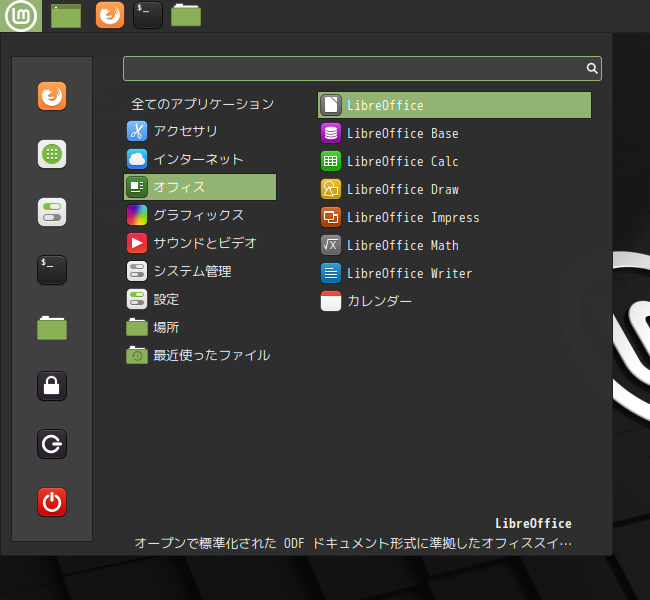The image size is (650, 600).
Task: Click the LibreOffice Calc spreadsheet icon
Action: point(331,161)
